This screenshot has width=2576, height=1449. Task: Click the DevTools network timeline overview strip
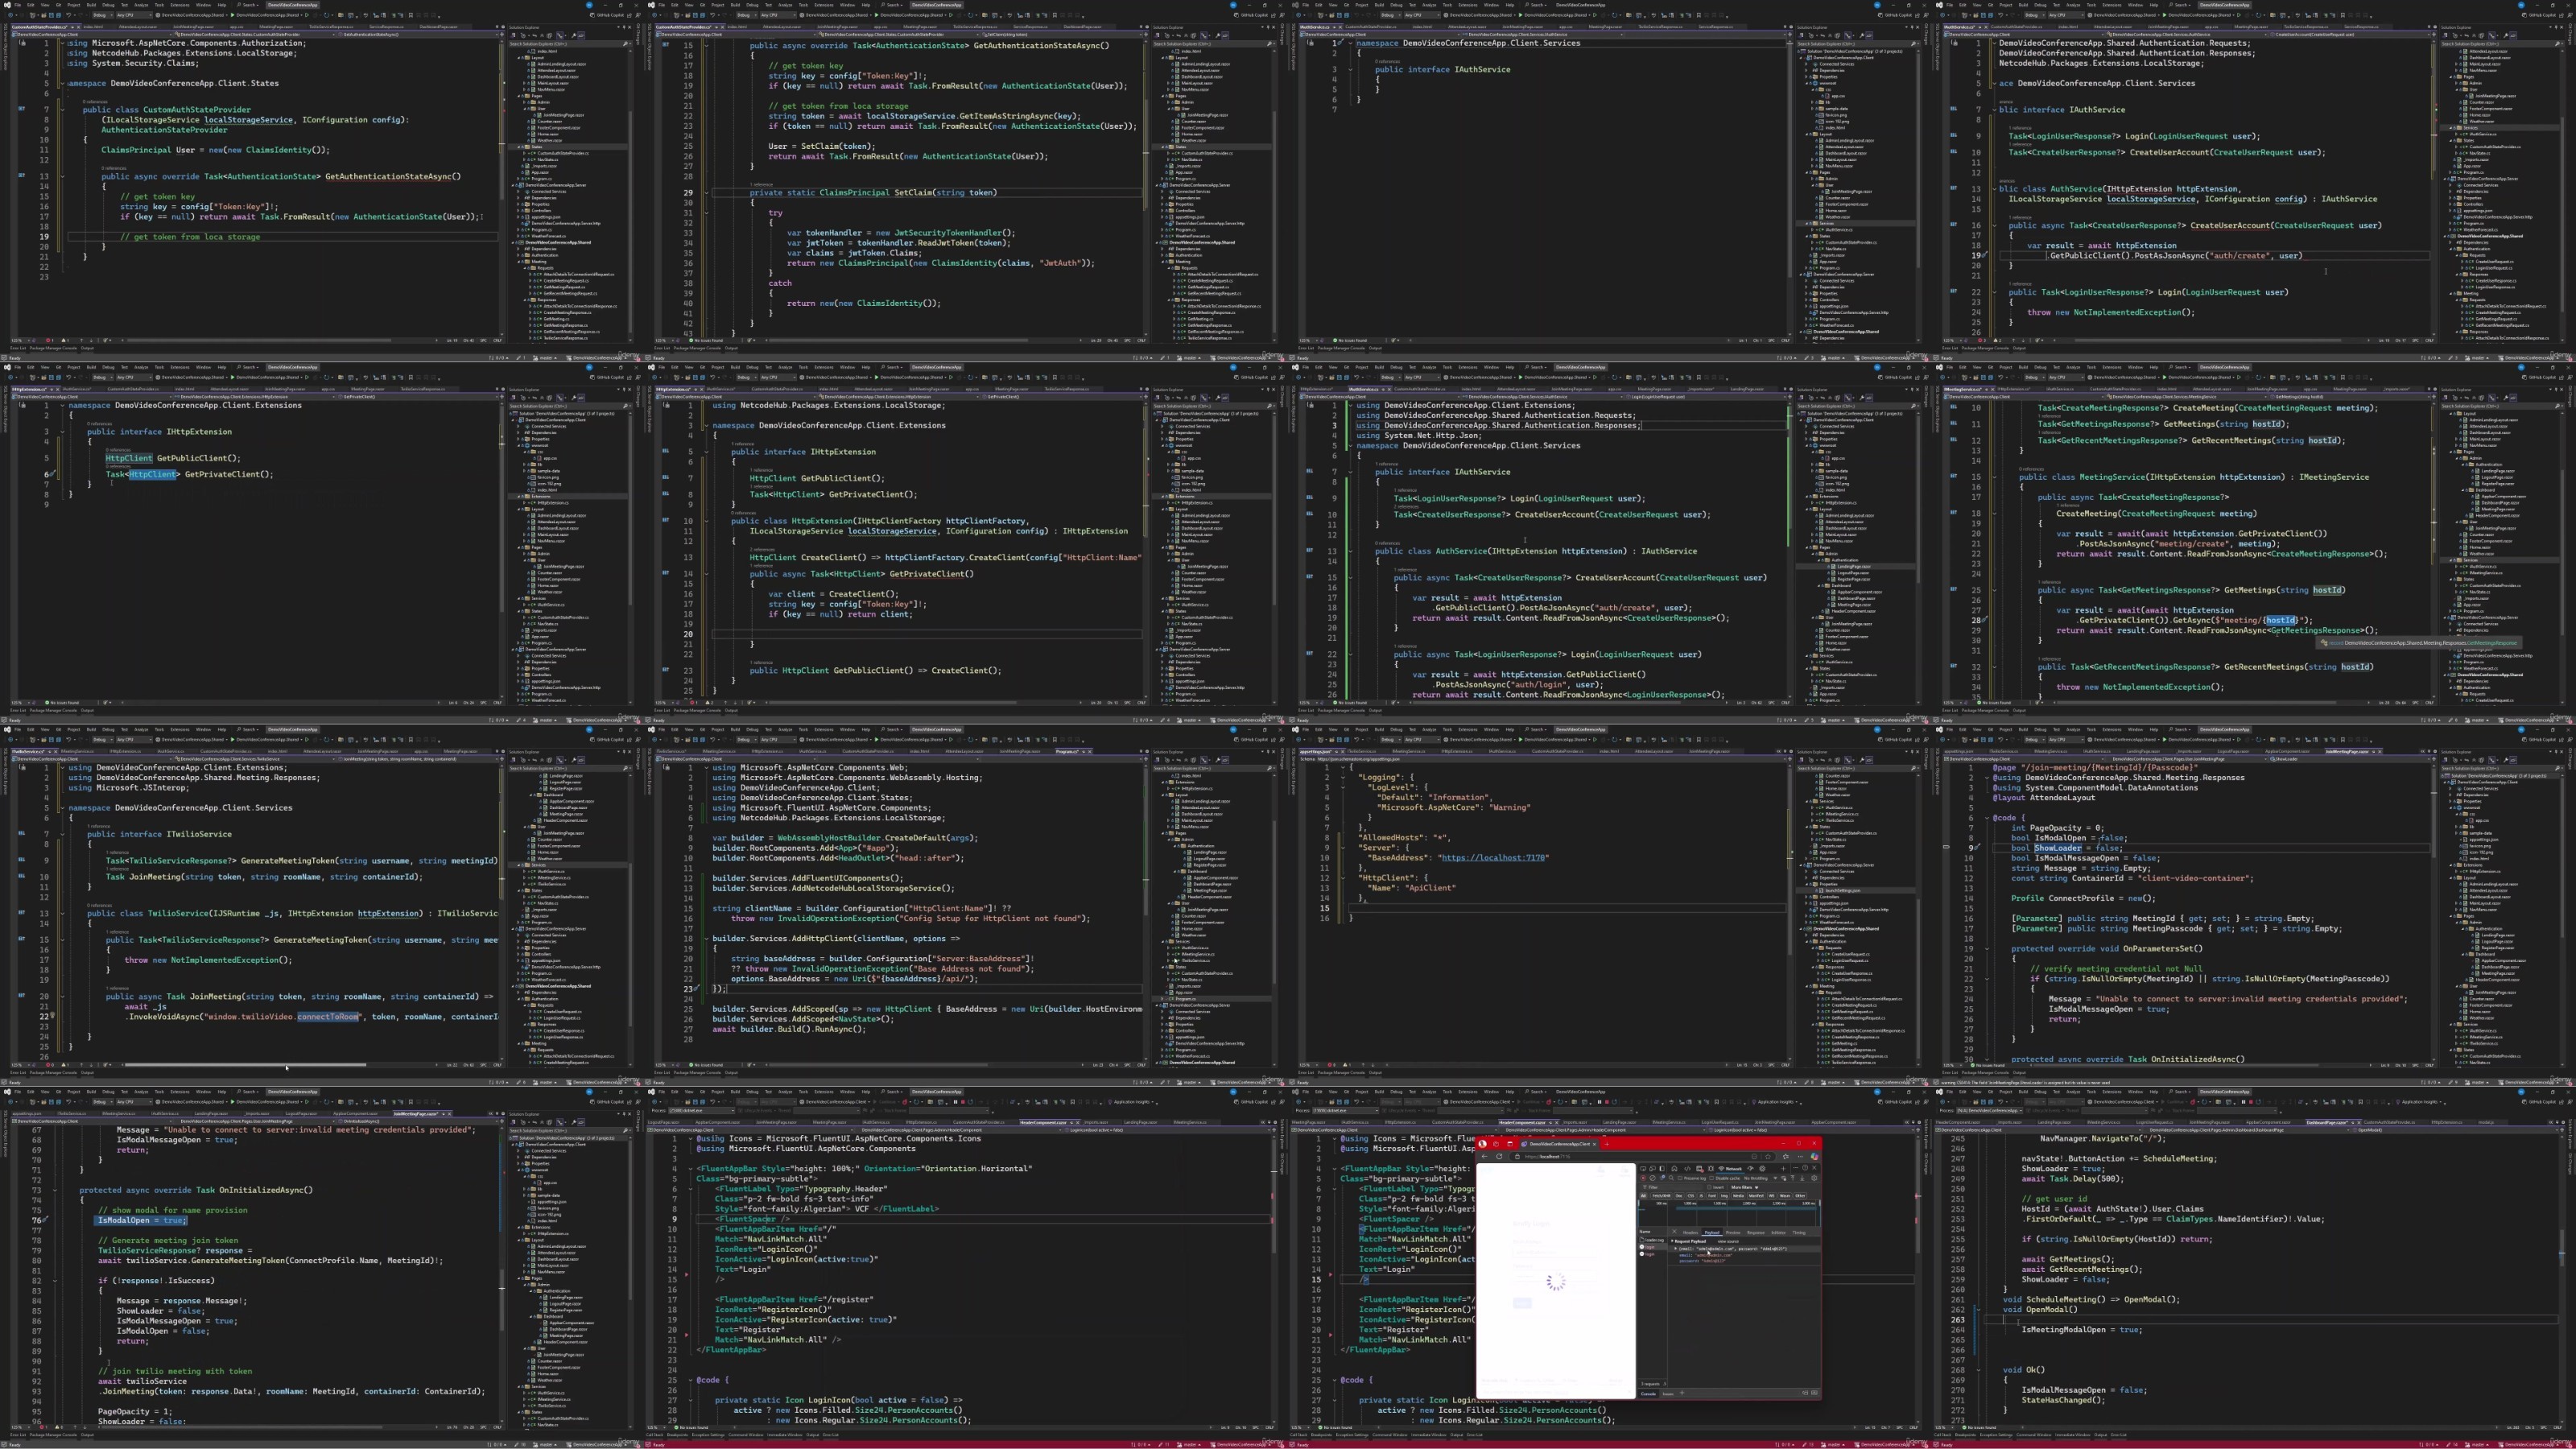click(x=1729, y=1214)
